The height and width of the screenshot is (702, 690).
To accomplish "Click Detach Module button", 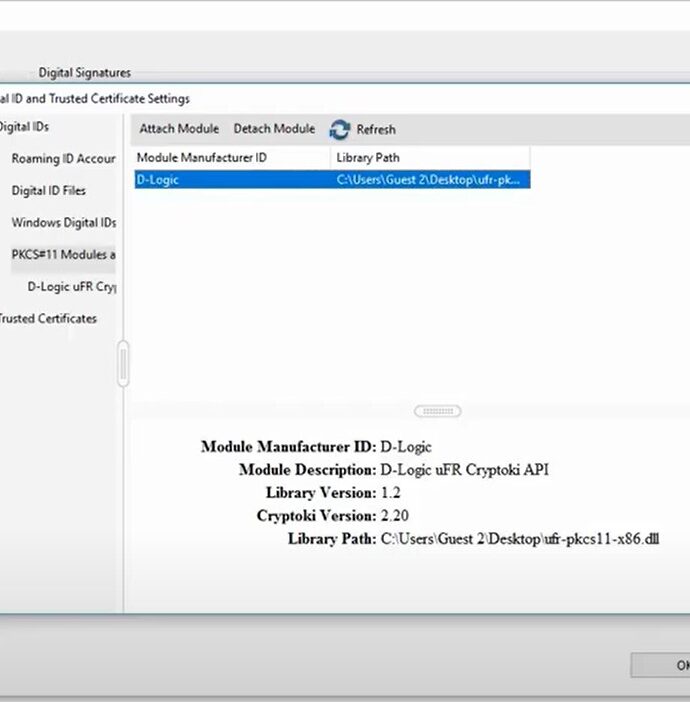I will click(274, 129).
